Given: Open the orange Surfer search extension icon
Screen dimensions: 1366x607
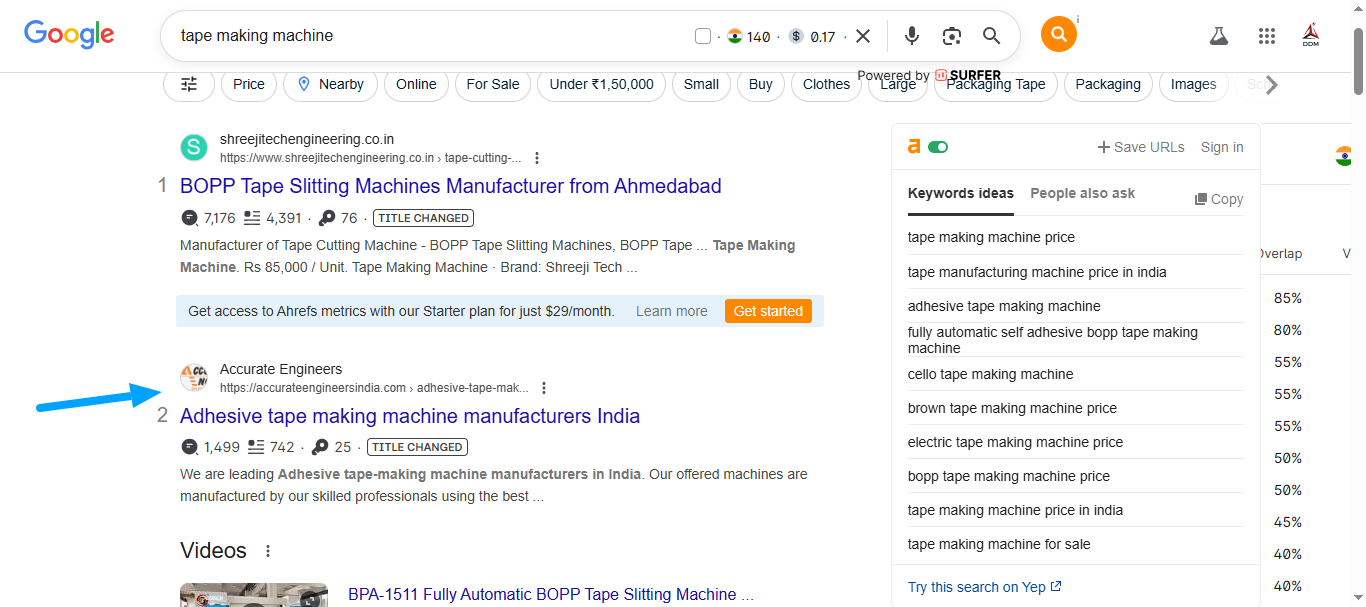Looking at the screenshot, I should coord(1058,35).
